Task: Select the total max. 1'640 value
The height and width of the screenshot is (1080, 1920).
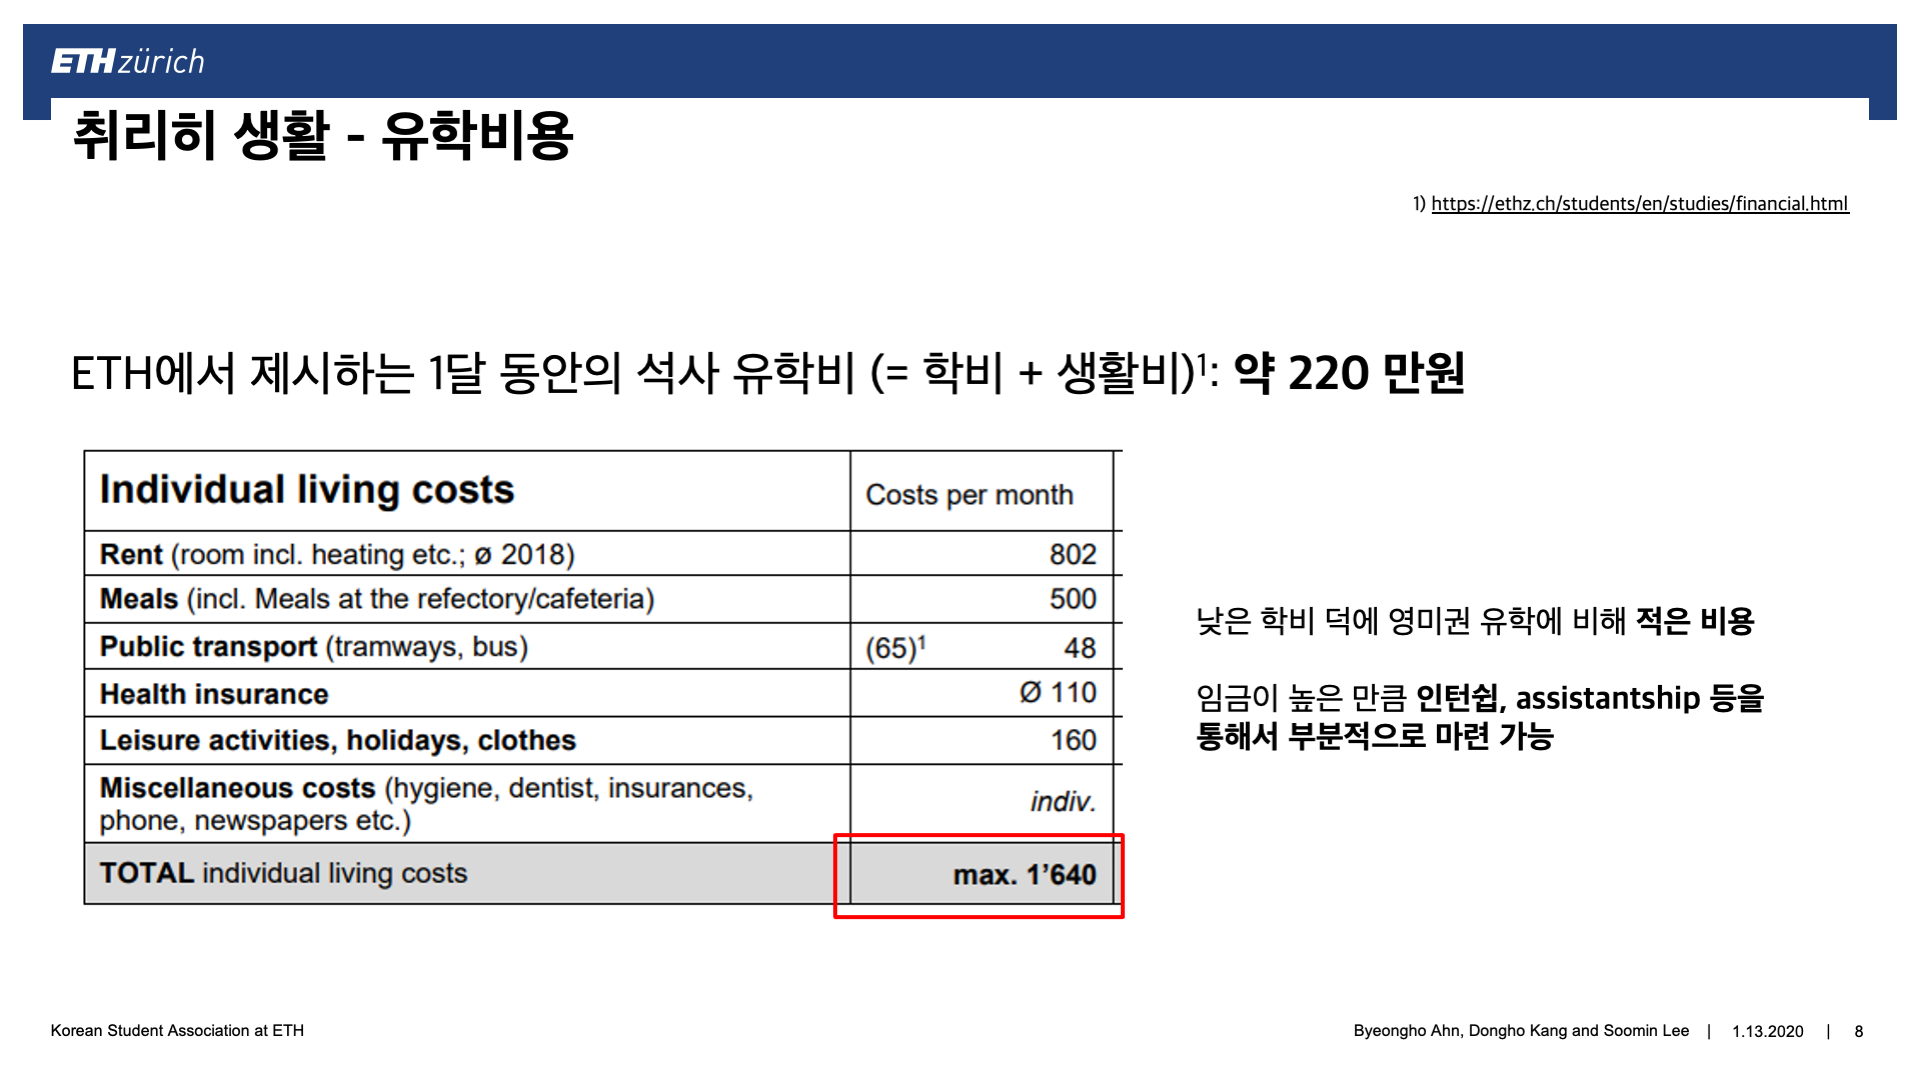Action: coord(1025,875)
